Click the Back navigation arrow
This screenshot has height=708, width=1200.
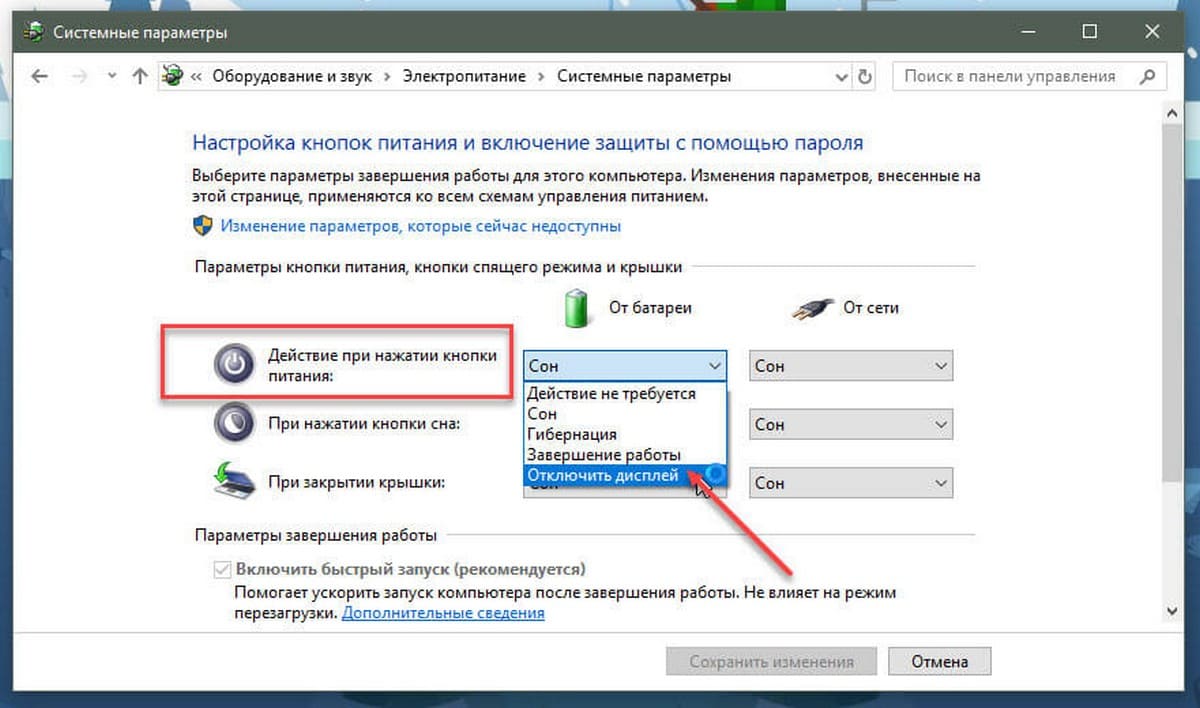point(40,76)
